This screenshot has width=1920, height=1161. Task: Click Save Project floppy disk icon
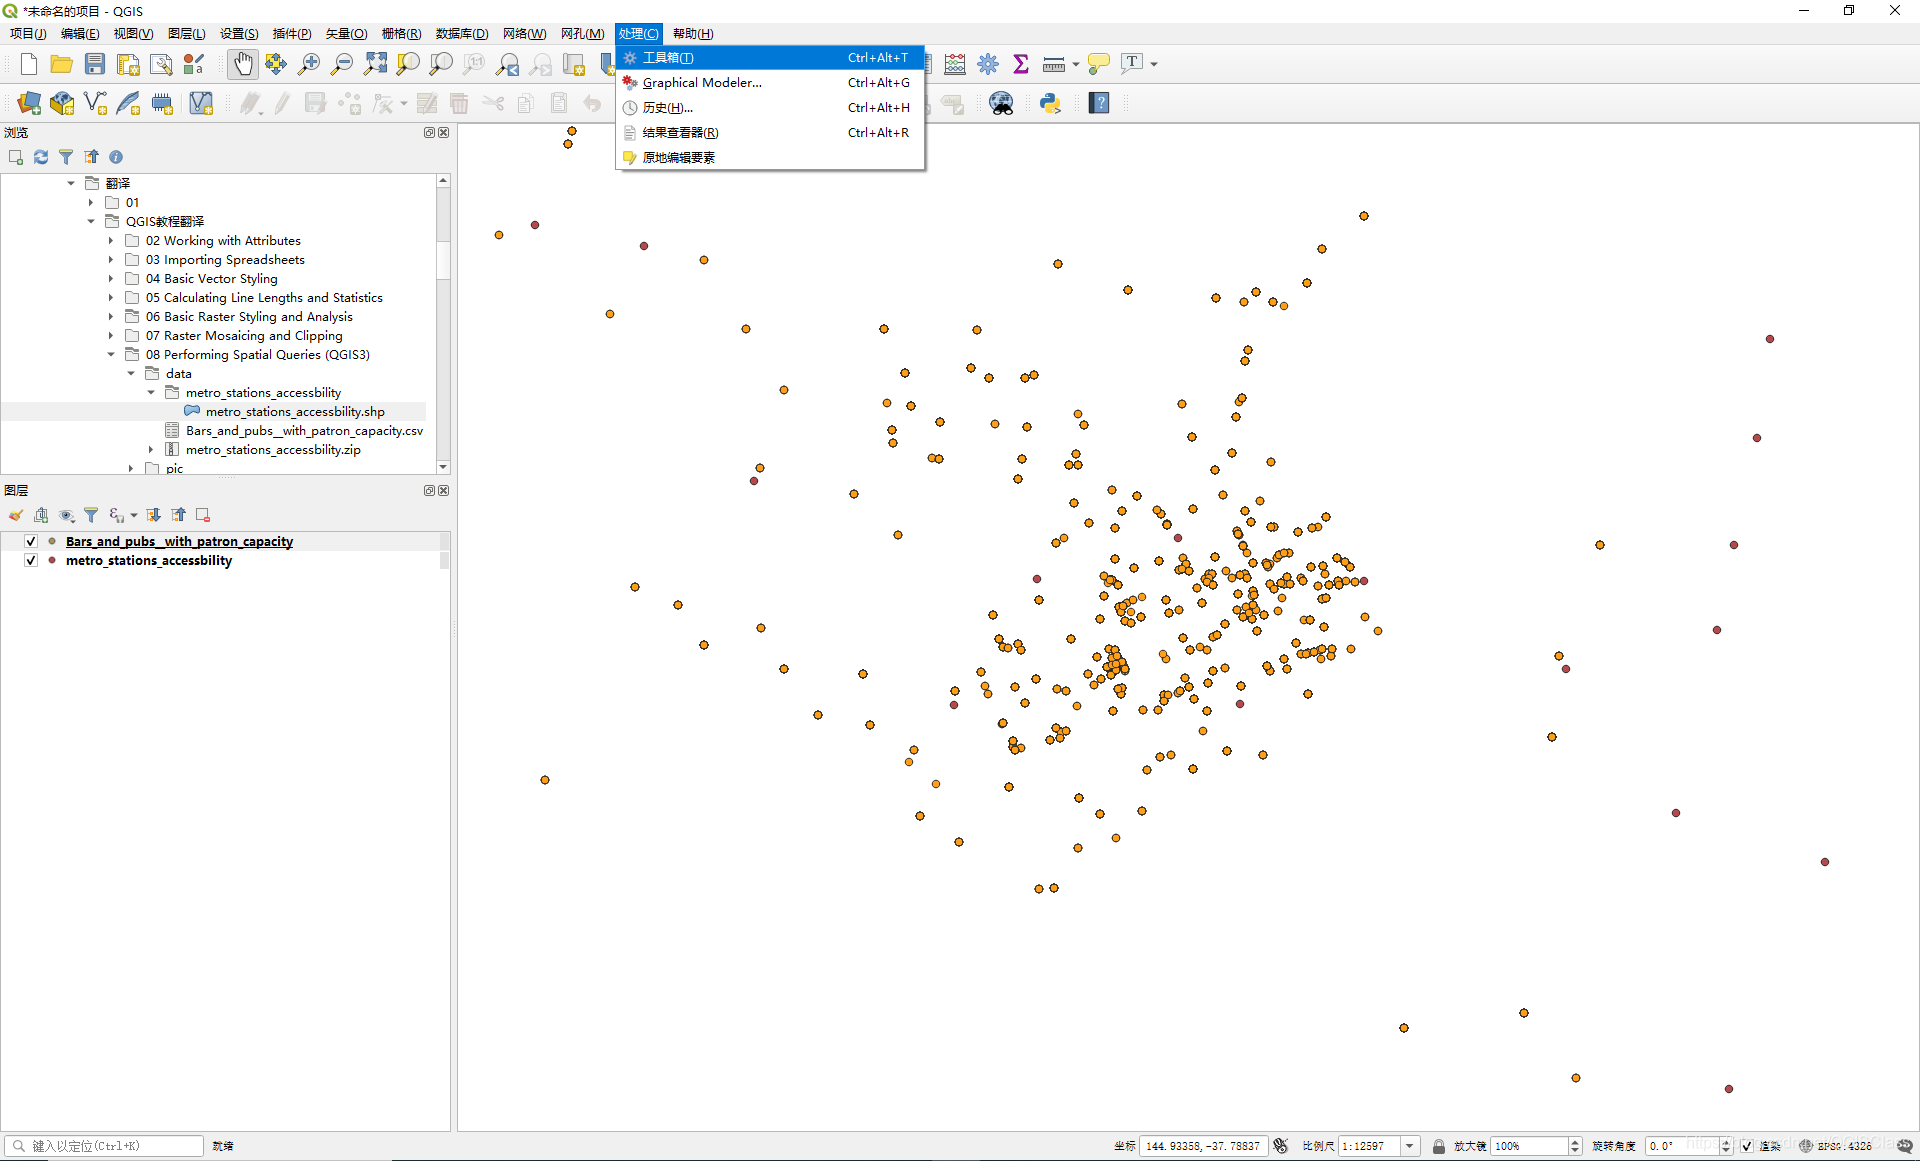point(95,64)
